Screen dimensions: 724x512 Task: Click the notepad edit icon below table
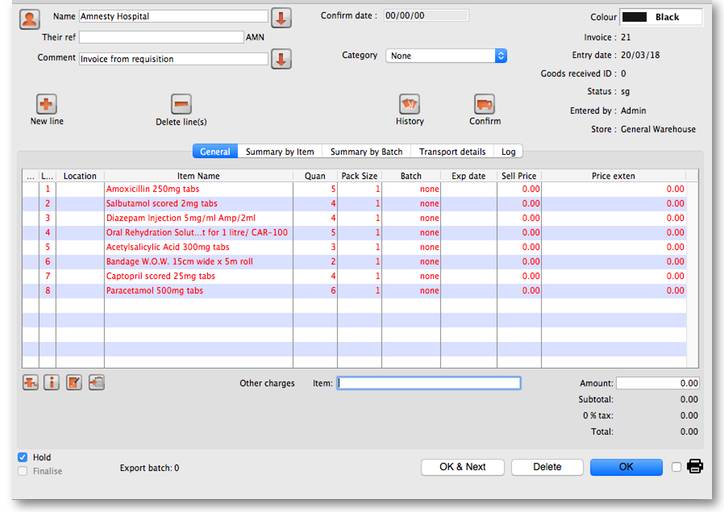tap(74, 383)
